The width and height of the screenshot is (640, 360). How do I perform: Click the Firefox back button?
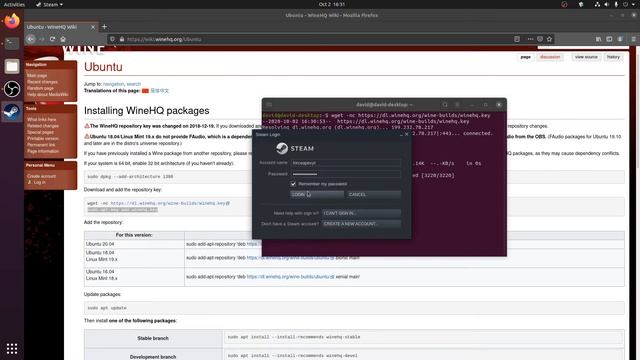pos(31,39)
